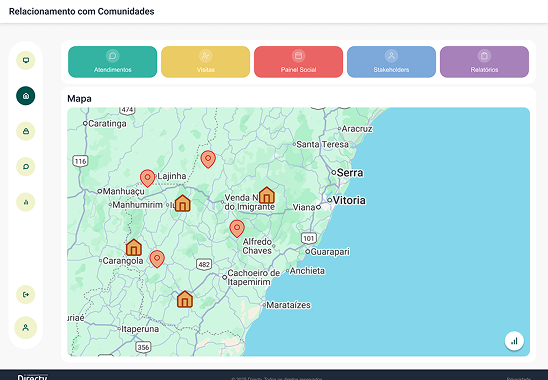Select the house marker right of Manhumirim
Image resolution: width=548 pixels, height=380 pixels.
pos(182,203)
